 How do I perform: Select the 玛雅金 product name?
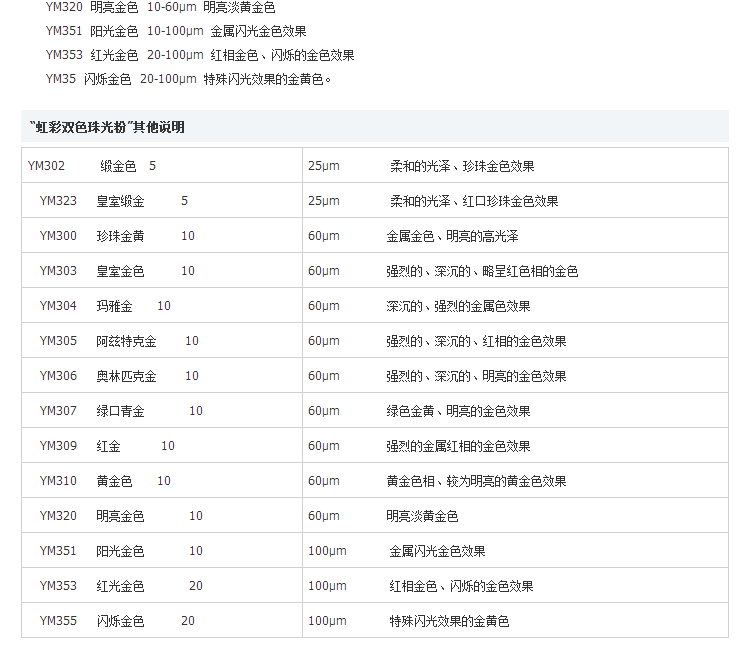point(114,306)
